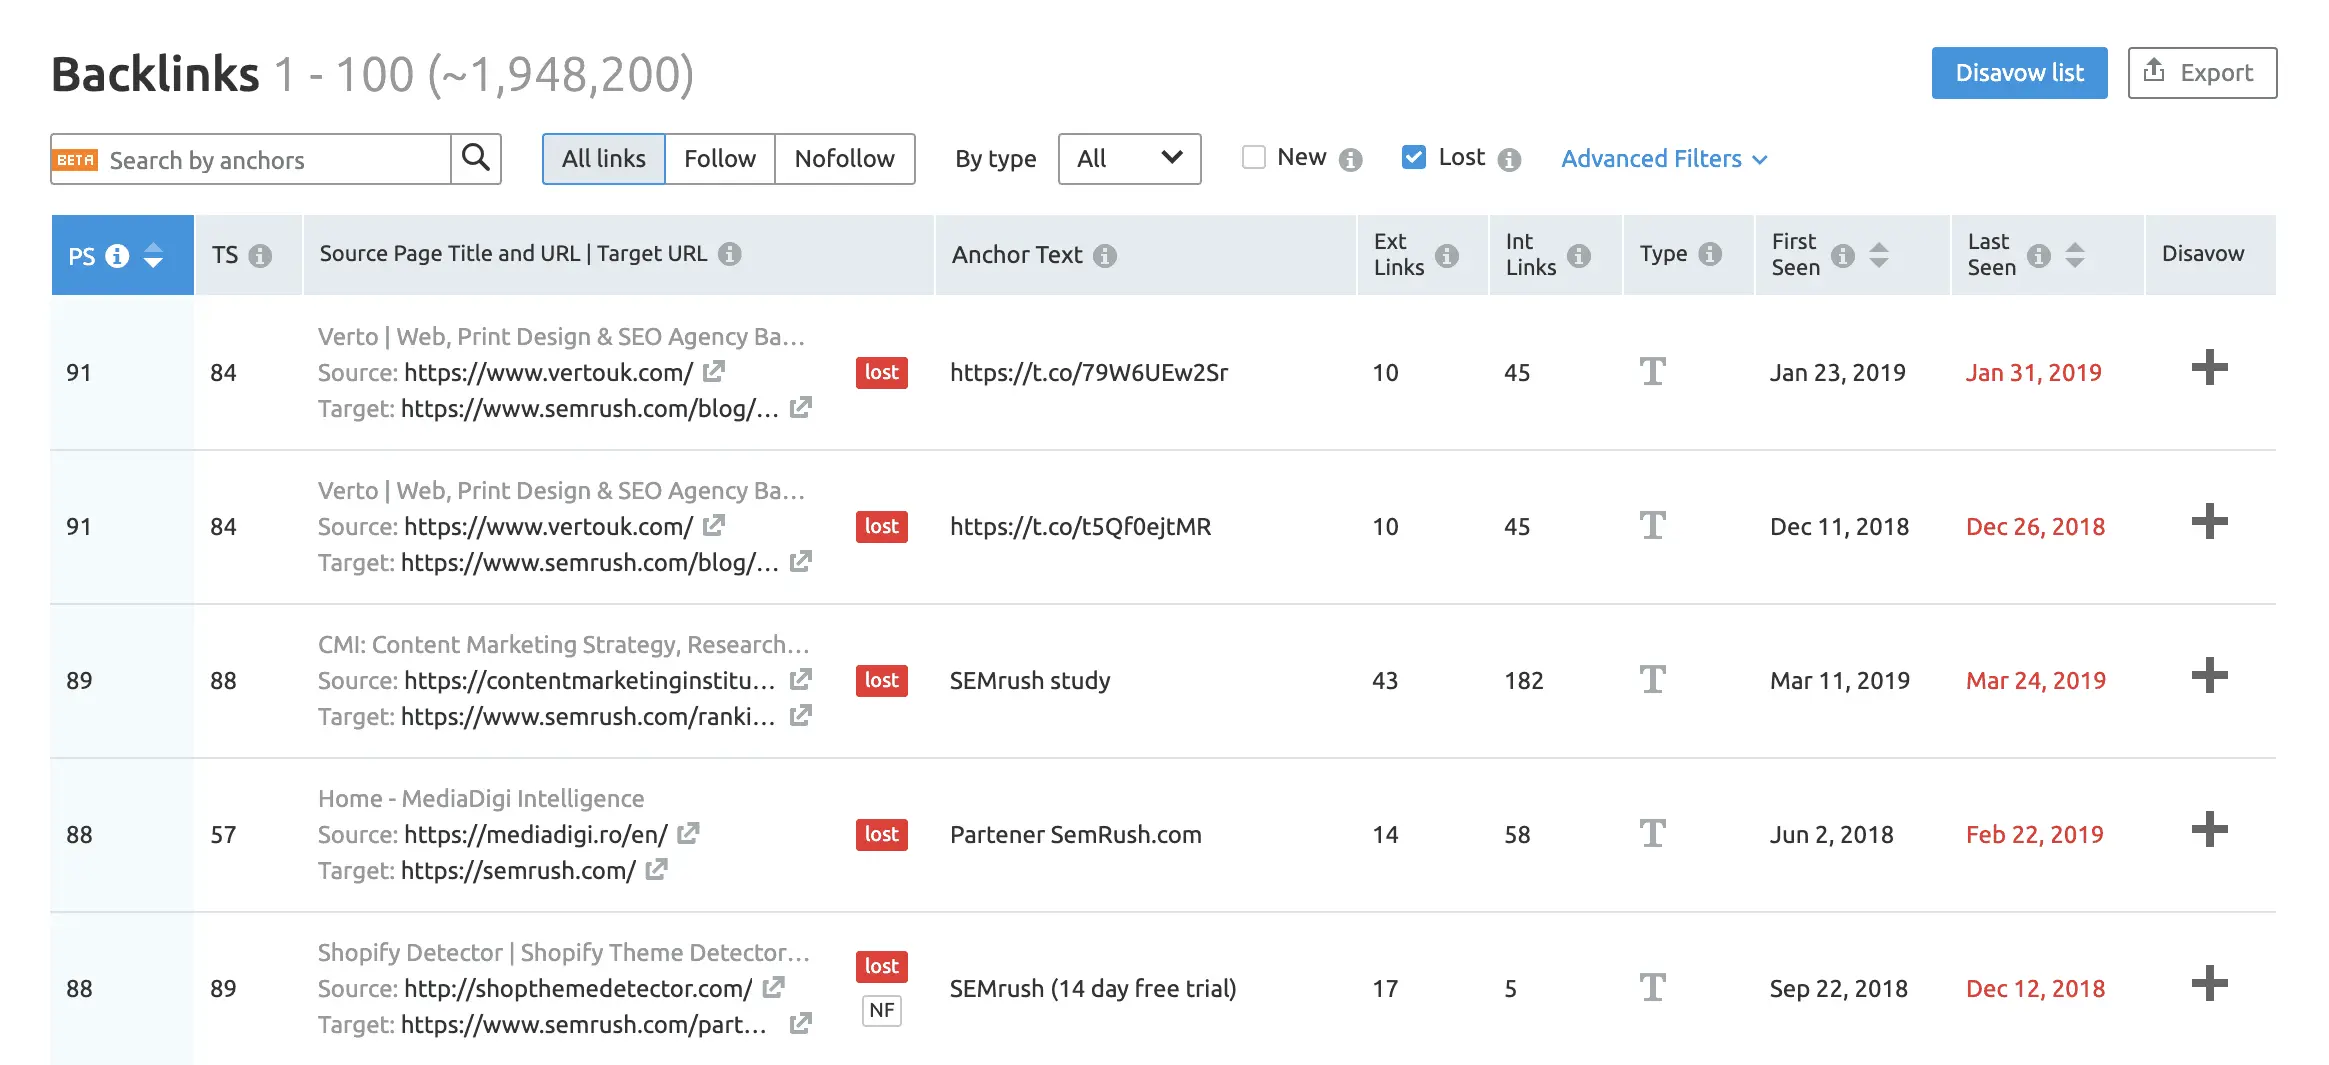Image resolution: width=2329 pixels, height=1065 pixels.
Task: Add Feb 22, 2019 row to disavow
Action: [2209, 830]
